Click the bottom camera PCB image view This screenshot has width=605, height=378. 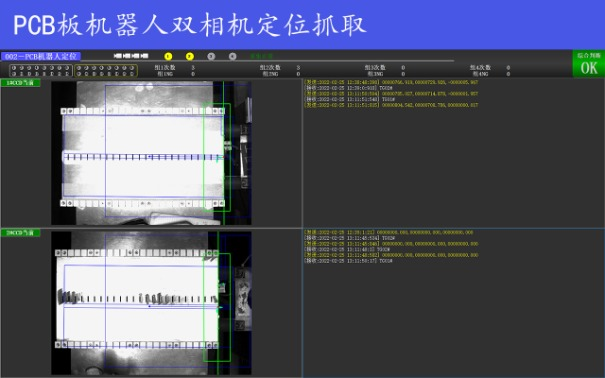tap(151, 303)
